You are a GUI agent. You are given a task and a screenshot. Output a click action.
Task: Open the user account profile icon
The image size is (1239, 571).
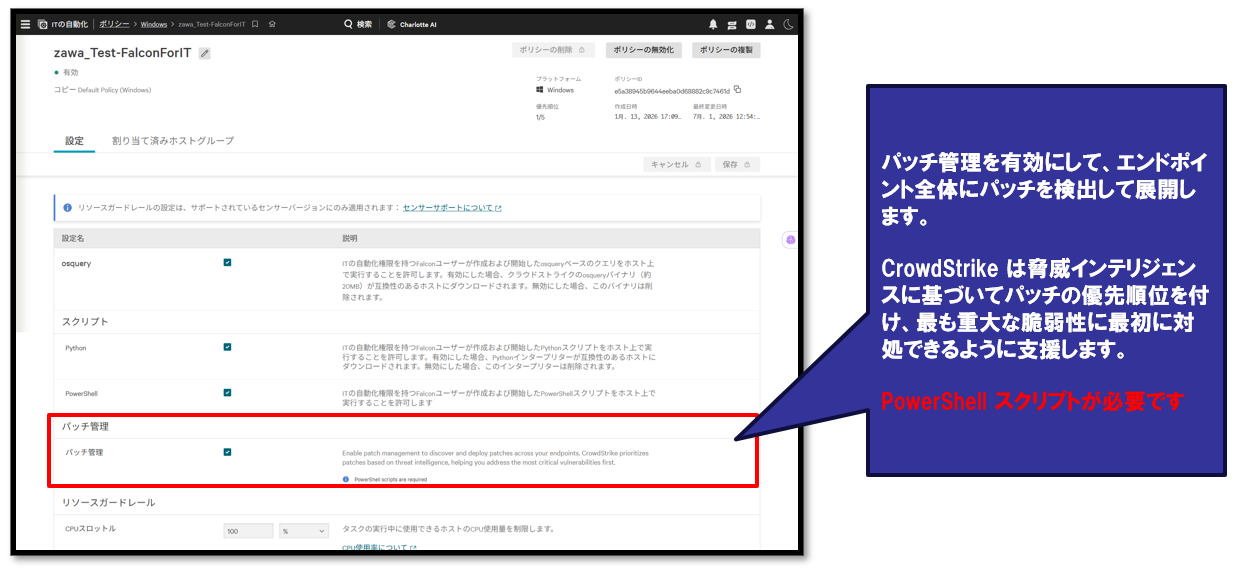pyautogui.click(x=769, y=24)
